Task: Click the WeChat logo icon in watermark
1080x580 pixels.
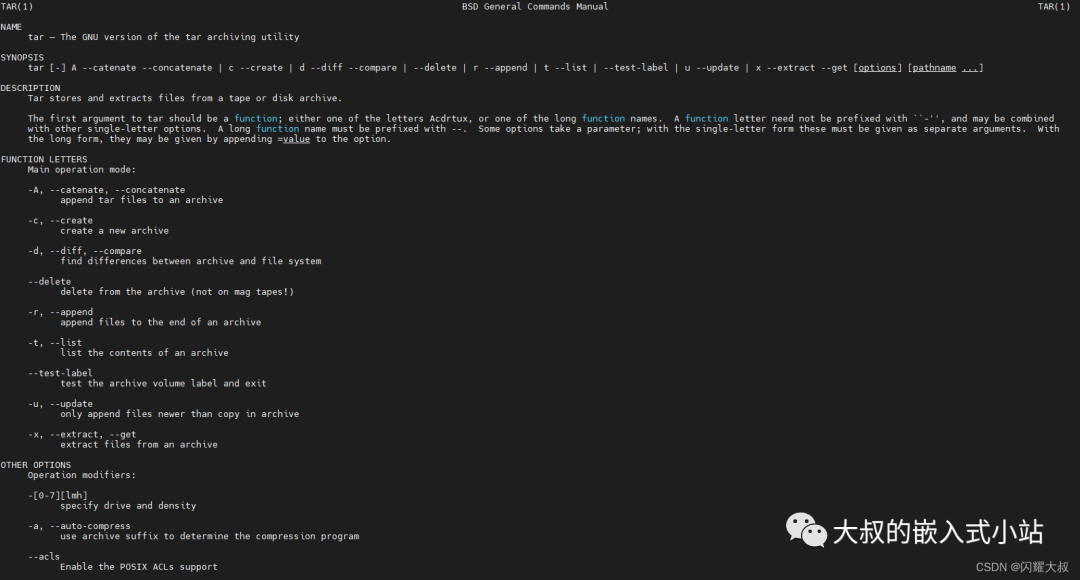Action: [x=806, y=530]
